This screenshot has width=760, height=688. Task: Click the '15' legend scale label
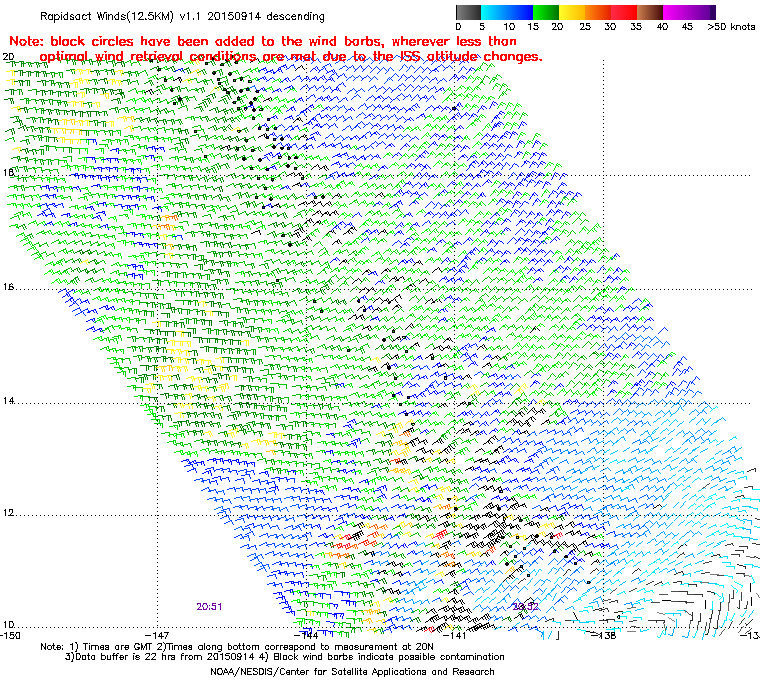[x=533, y=27]
